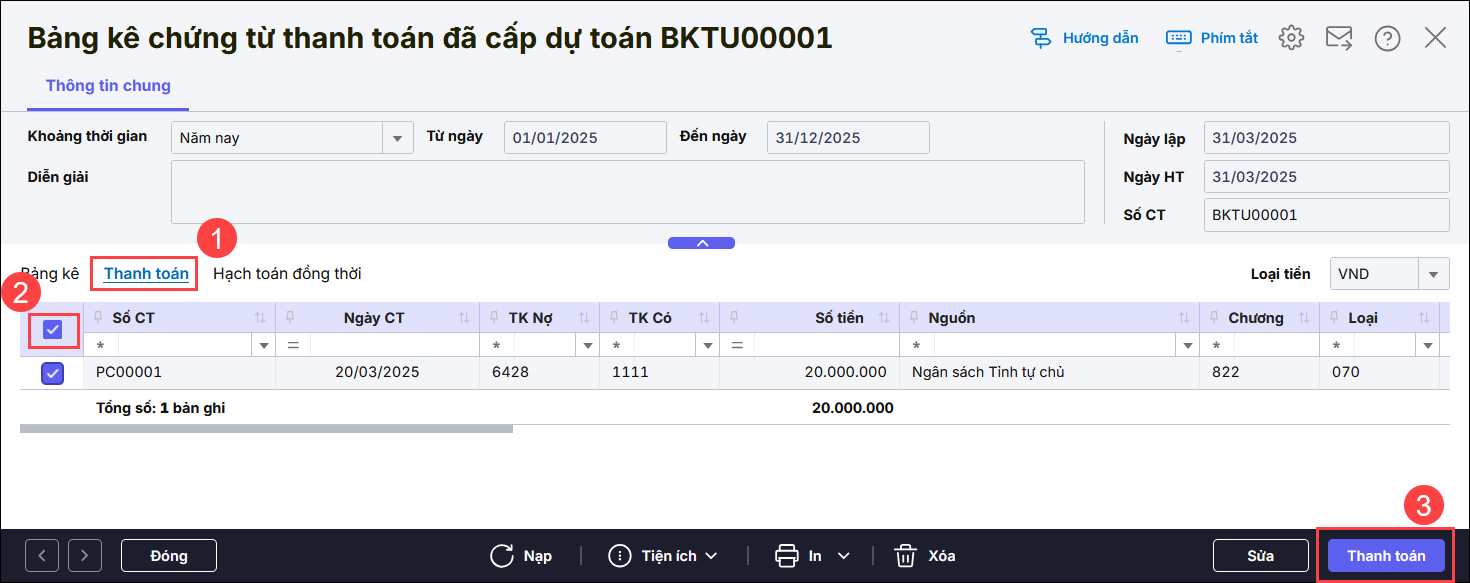Sort by Nguồn column
The width and height of the screenshot is (1470, 583).
pyautogui.click(x=1184, y=318)
